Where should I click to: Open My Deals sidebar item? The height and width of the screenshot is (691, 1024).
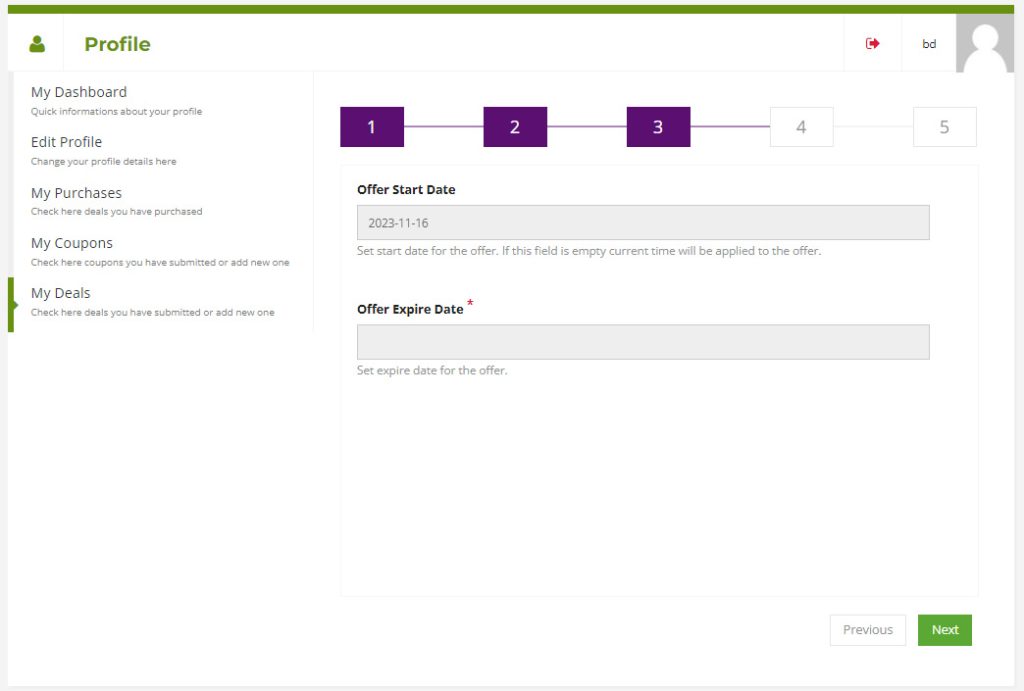[x=61, y=293]
